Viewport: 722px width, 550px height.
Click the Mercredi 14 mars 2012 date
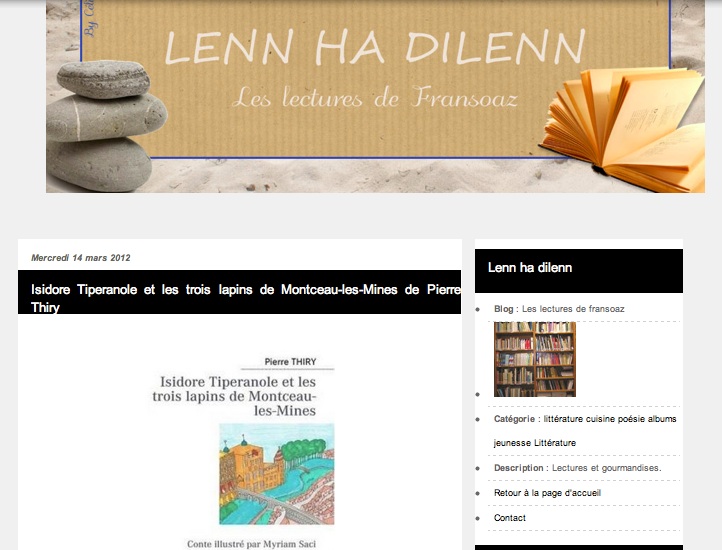coord(81,258)
